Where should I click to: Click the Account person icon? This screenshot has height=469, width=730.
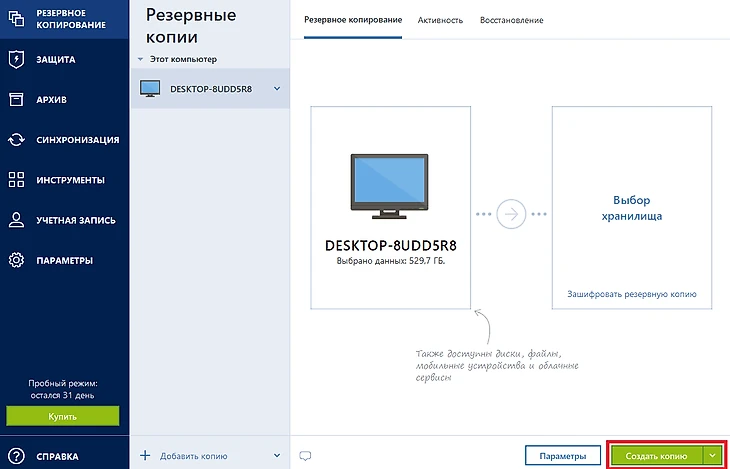(x=16, y=220)
